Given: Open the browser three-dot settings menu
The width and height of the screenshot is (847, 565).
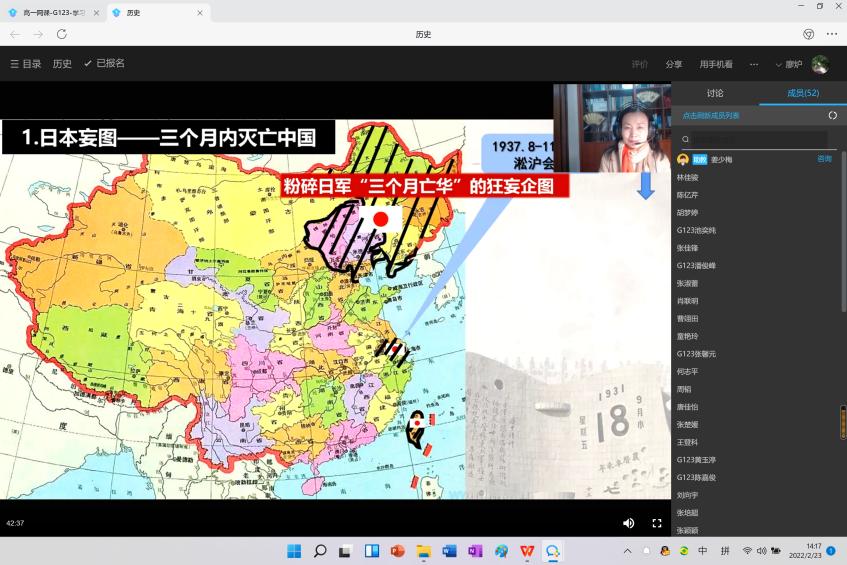Looking at the screenshot, I should 832,34.
